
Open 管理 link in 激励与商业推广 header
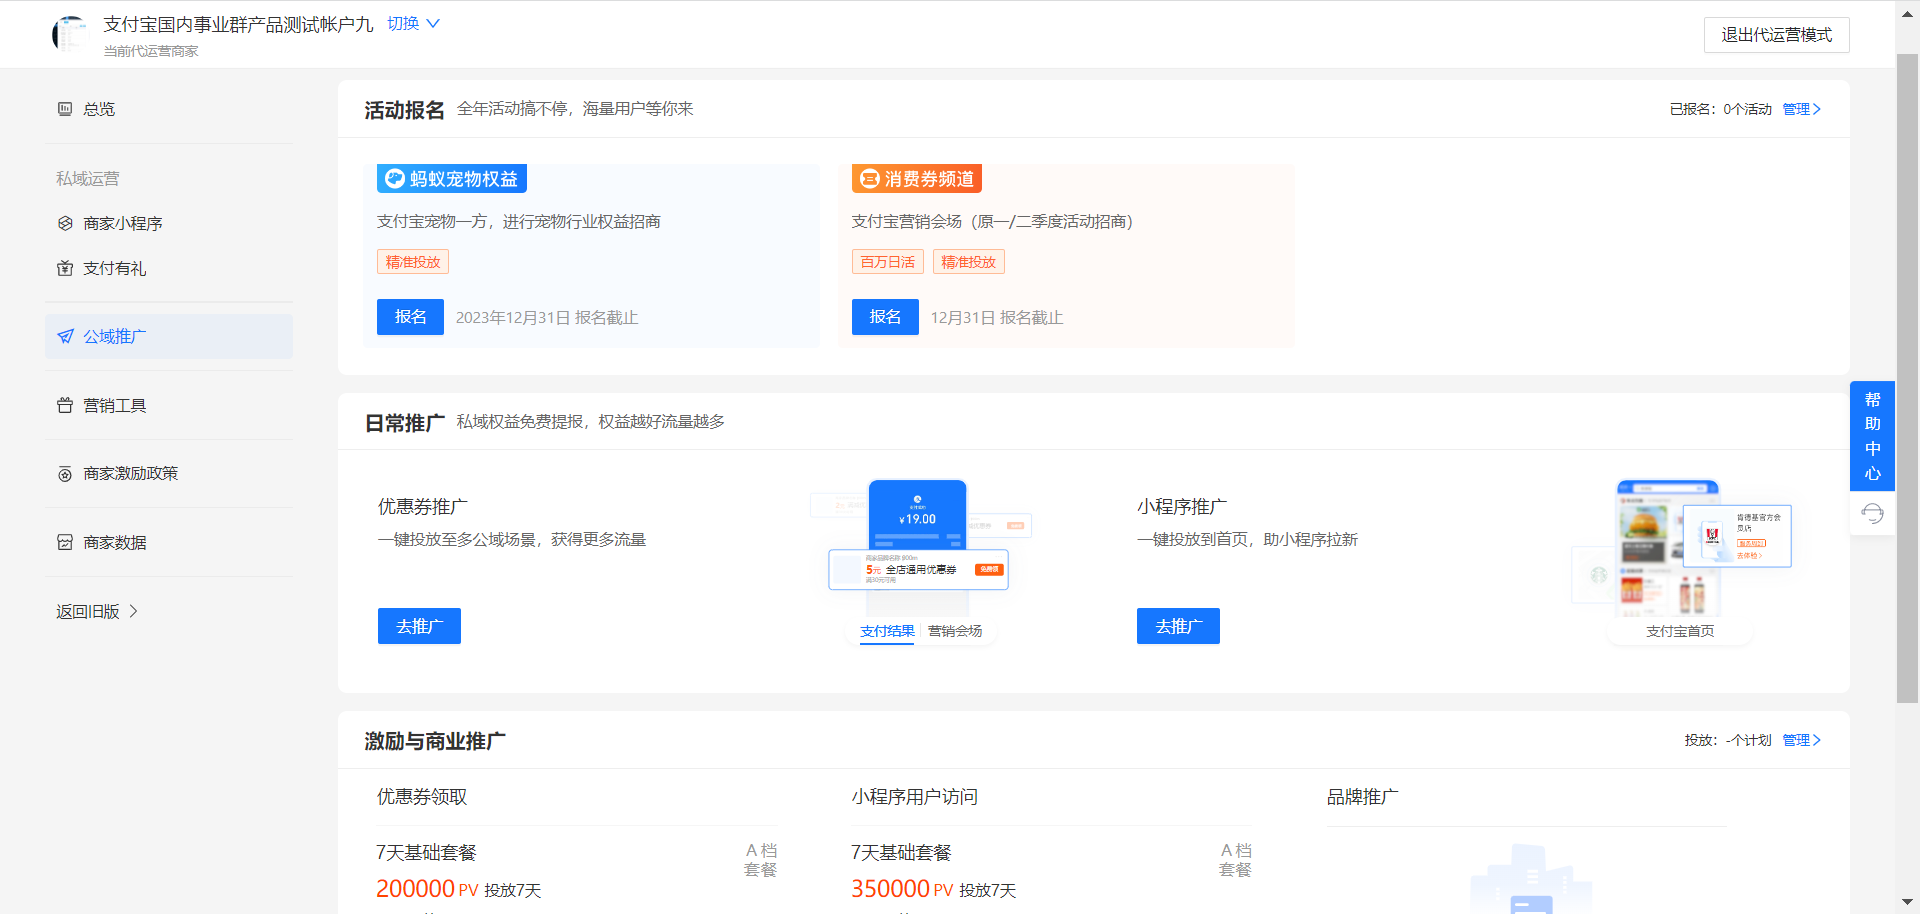click(x=1801, y=740)
